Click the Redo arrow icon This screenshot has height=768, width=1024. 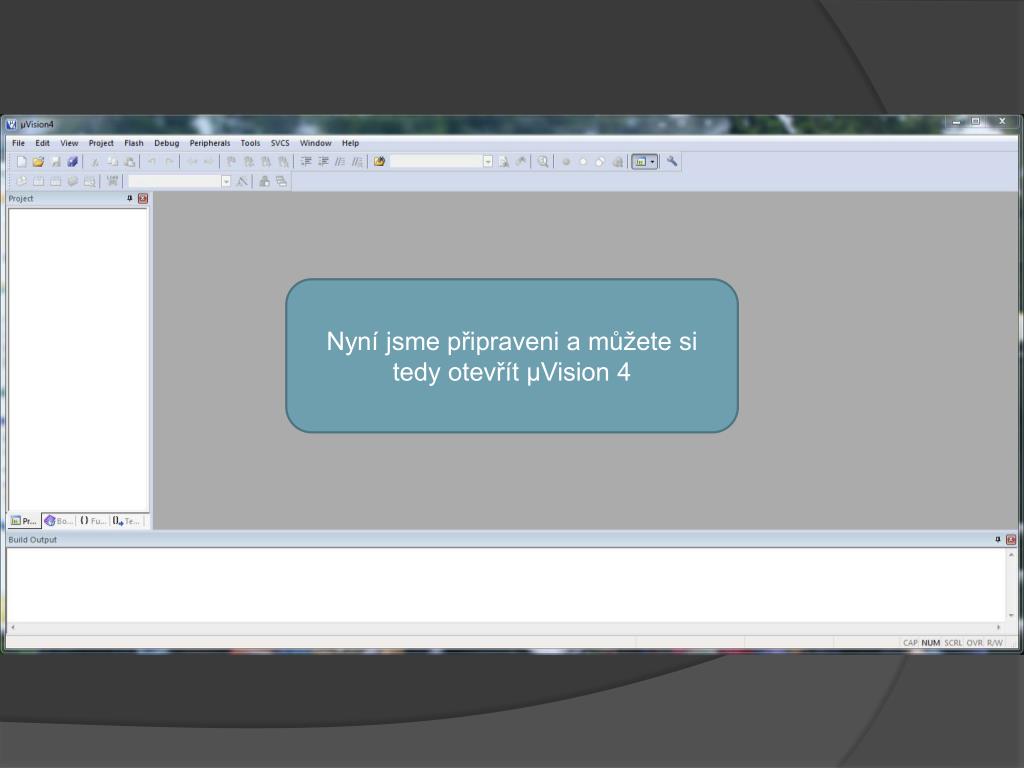[169, 162]
